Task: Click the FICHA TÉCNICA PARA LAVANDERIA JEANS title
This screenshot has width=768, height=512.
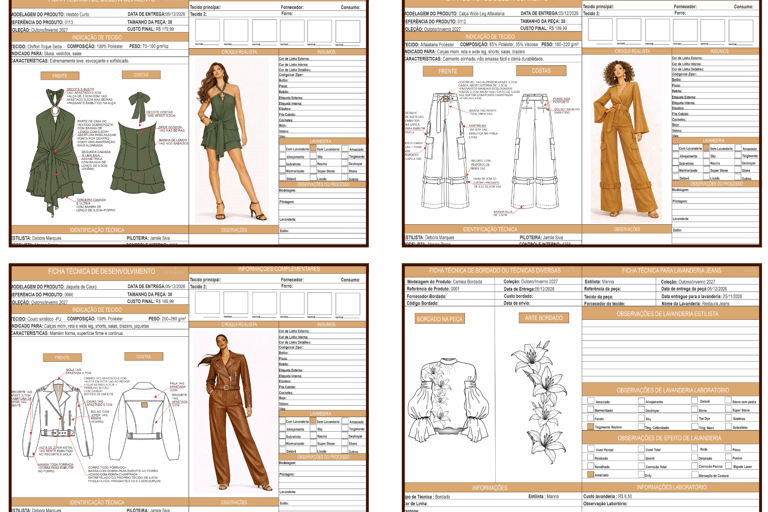Action: click(671, 270)
